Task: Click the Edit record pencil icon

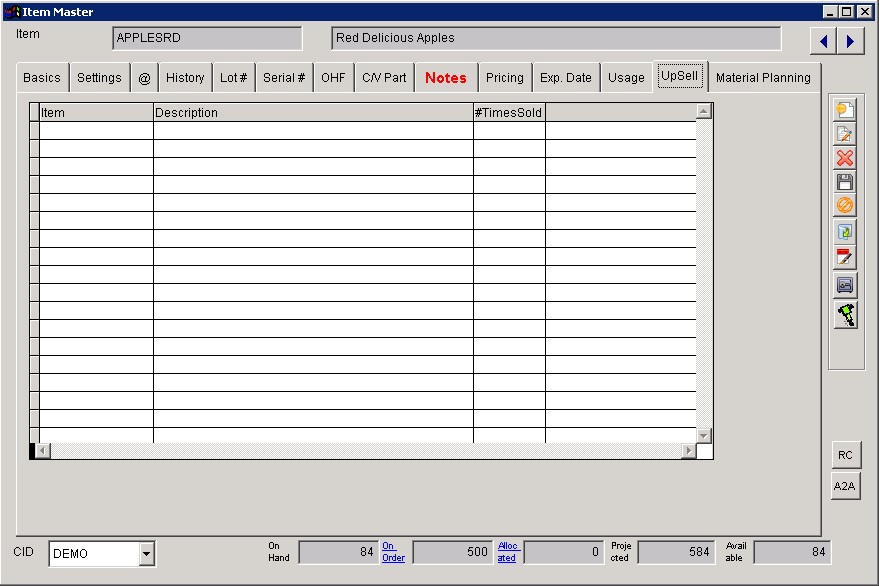Action: coord(845,134)
